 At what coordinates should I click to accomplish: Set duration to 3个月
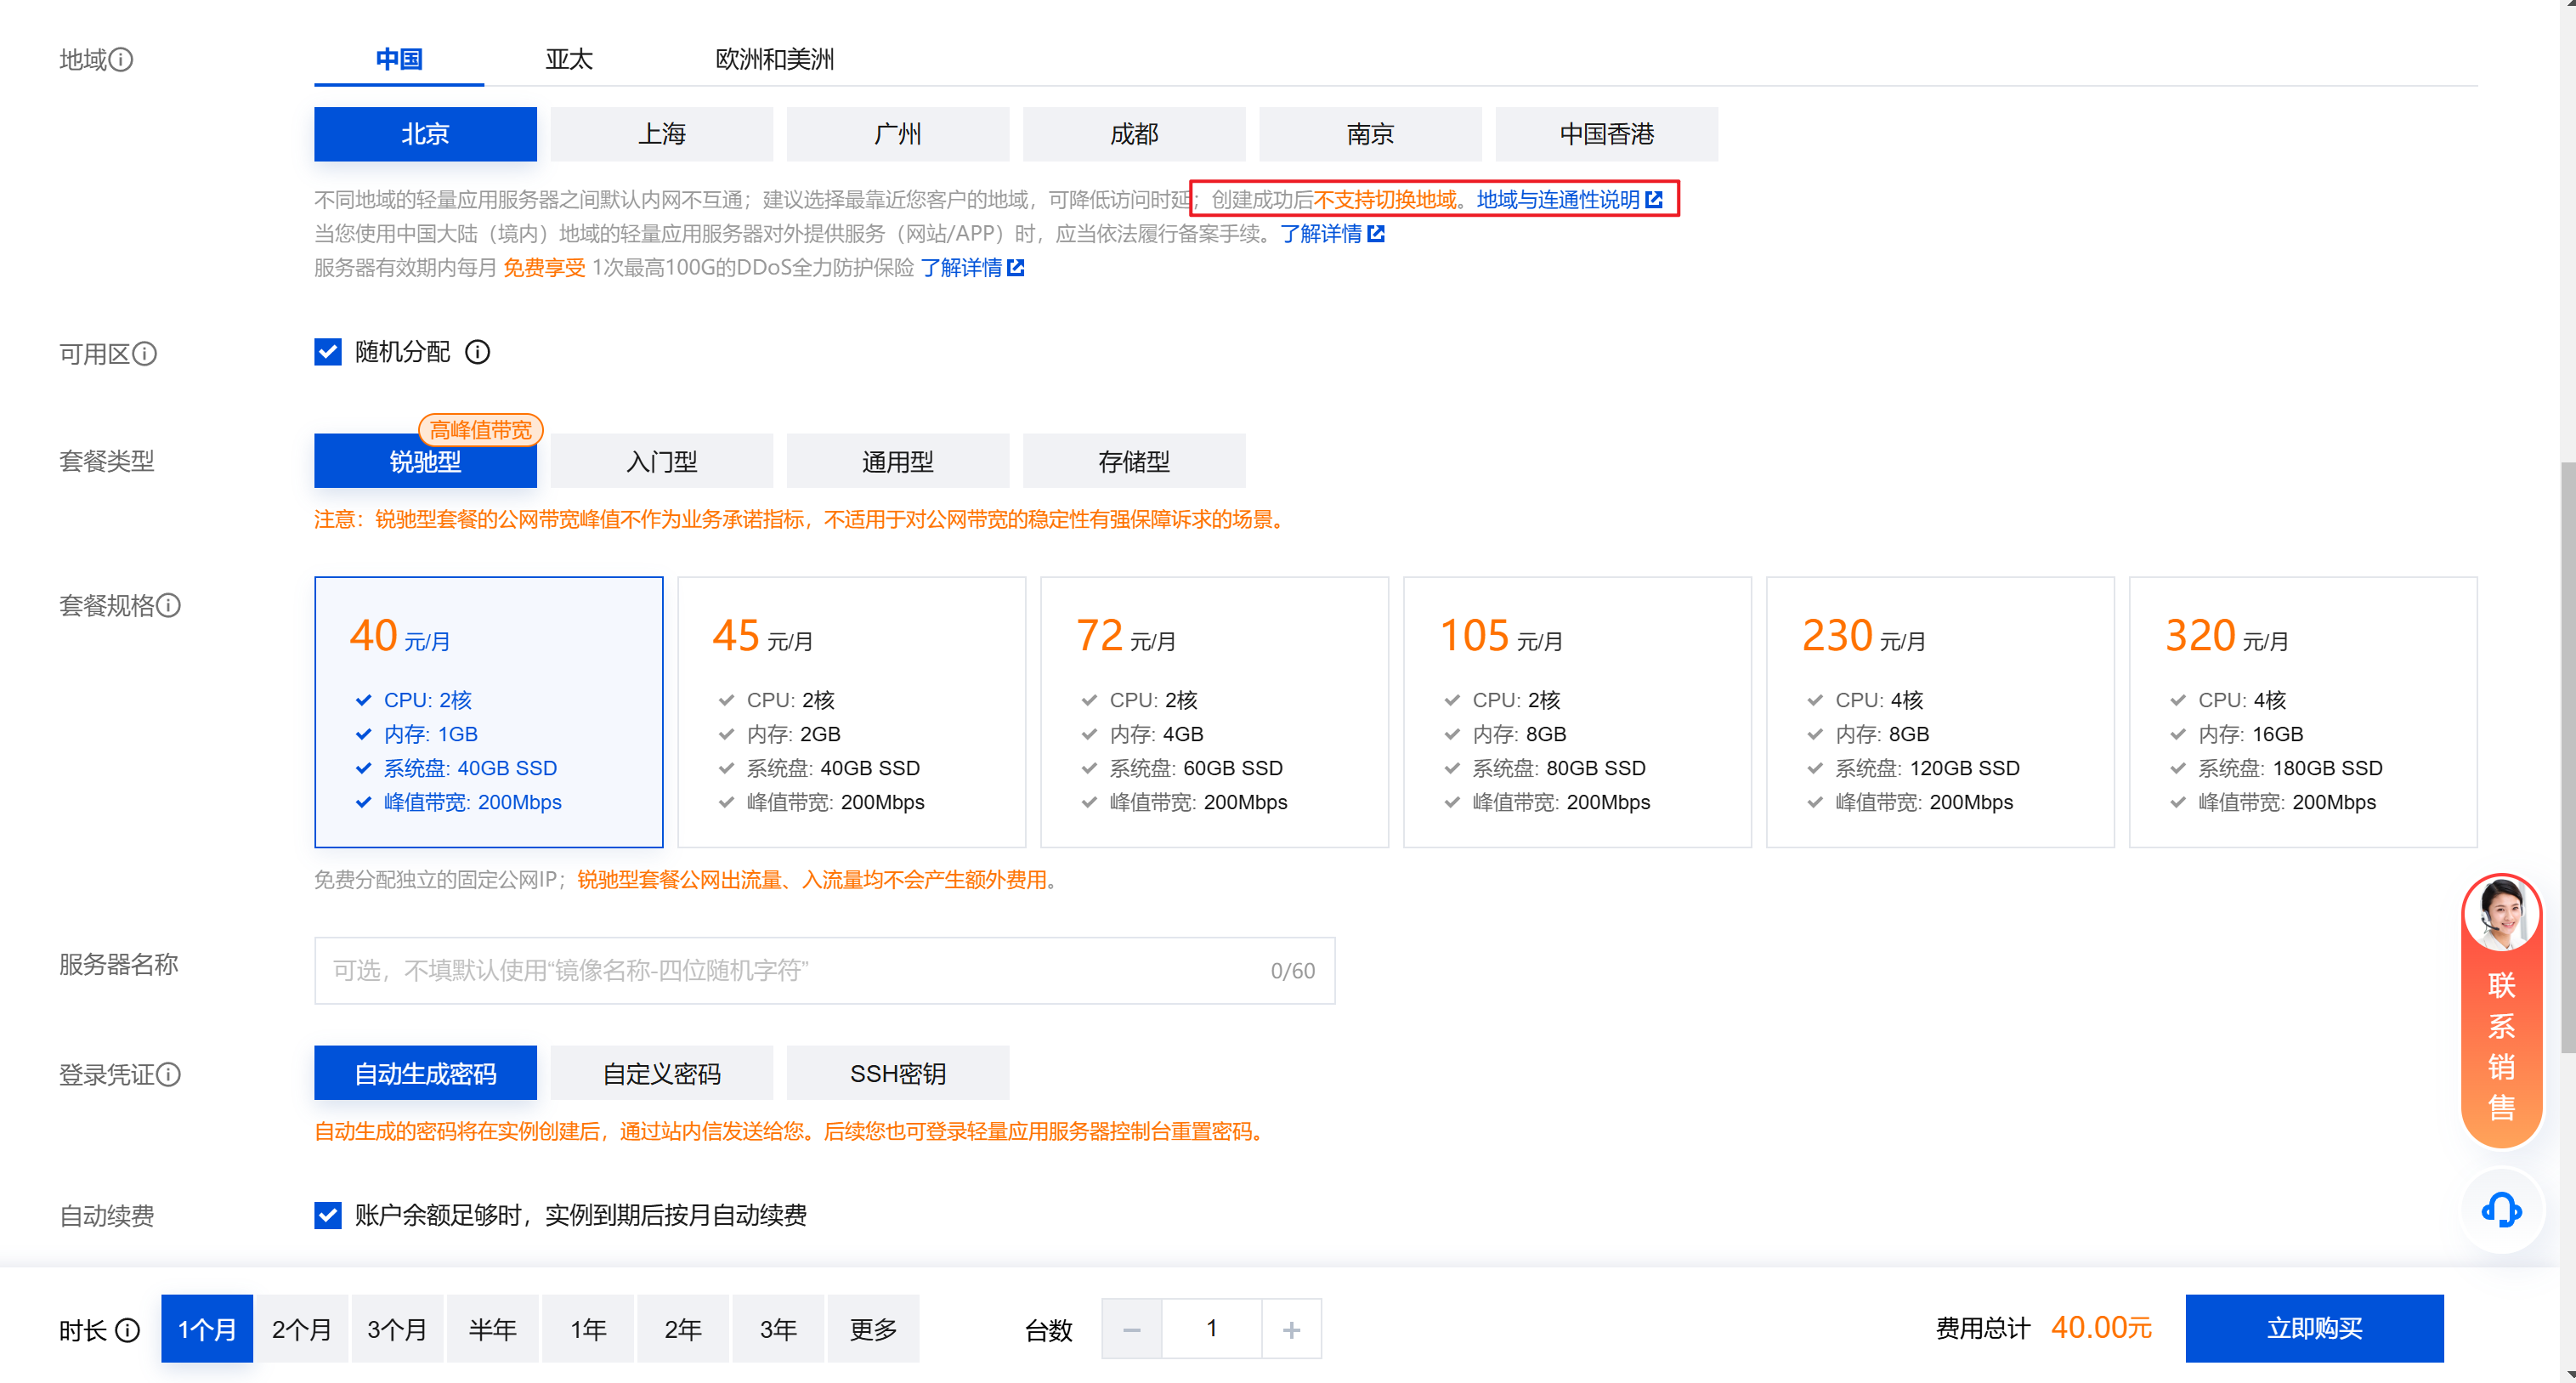click(396, 1329)
